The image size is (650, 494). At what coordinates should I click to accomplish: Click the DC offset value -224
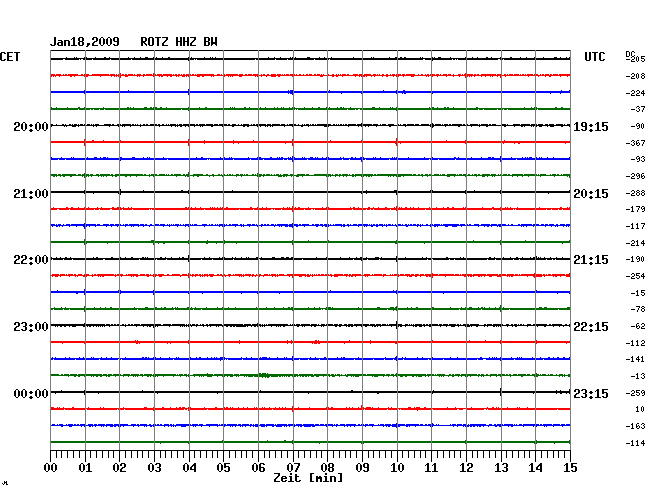pos(635,93)
